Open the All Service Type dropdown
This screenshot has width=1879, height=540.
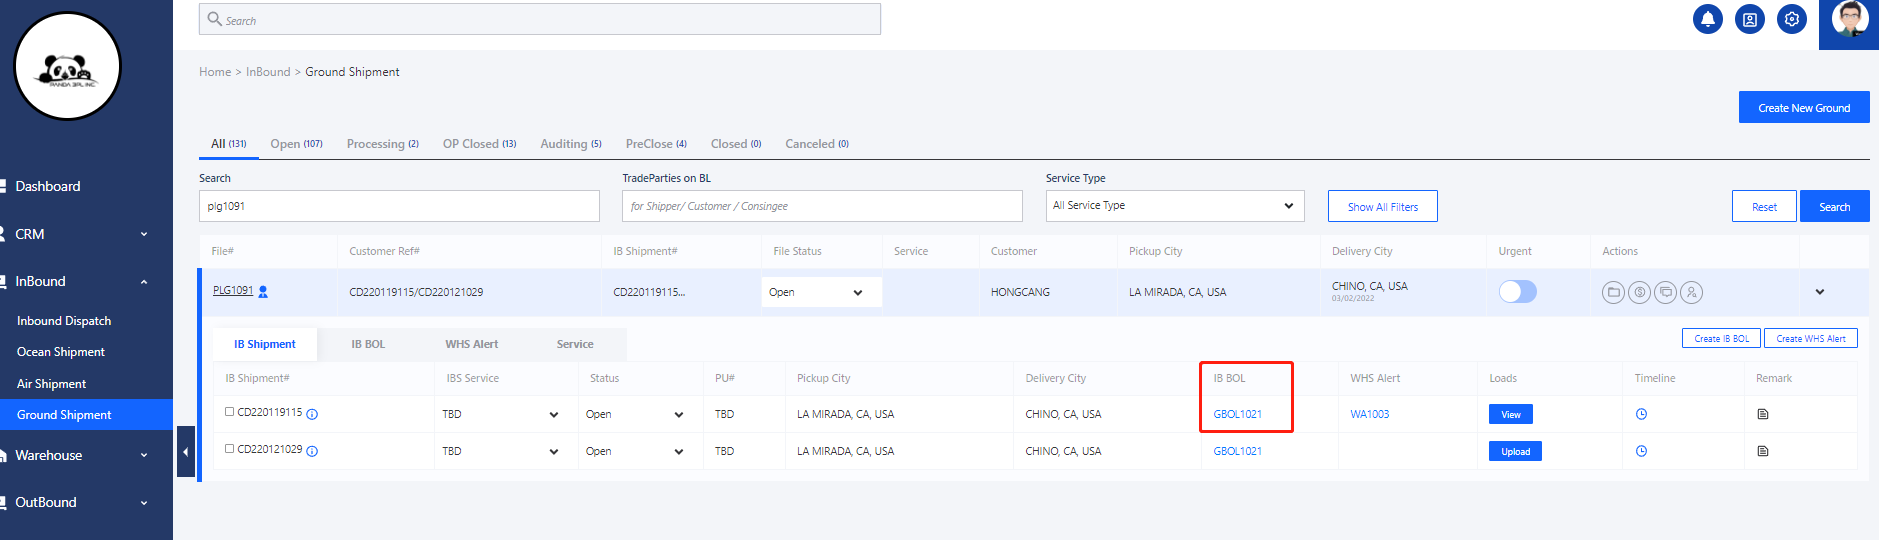coord(1174,206)
